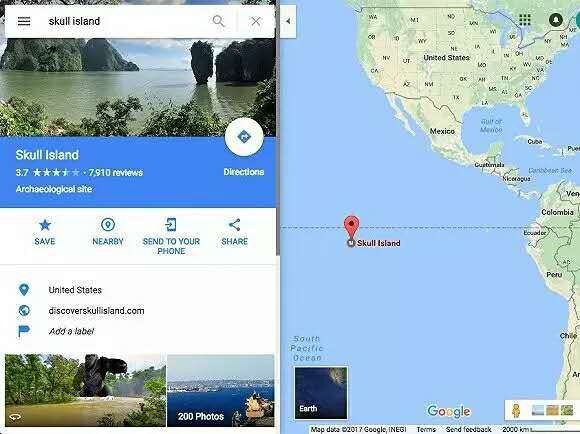The width and height of the screenshot is (580, 434).
Task: Click the red Skull Island map pin
Action: (x=351, y=227)
